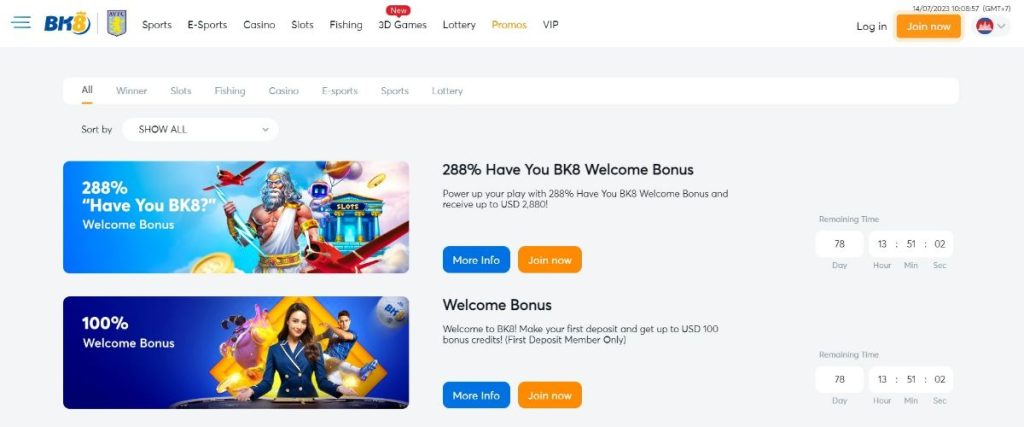
Task: Open 3D Games with New badge
Action: (402, 25)
